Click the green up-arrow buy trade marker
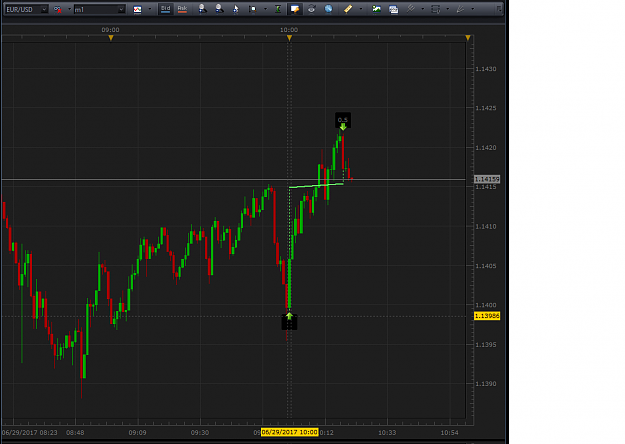This screenshot has height=444, width=625. coord(289,316)
